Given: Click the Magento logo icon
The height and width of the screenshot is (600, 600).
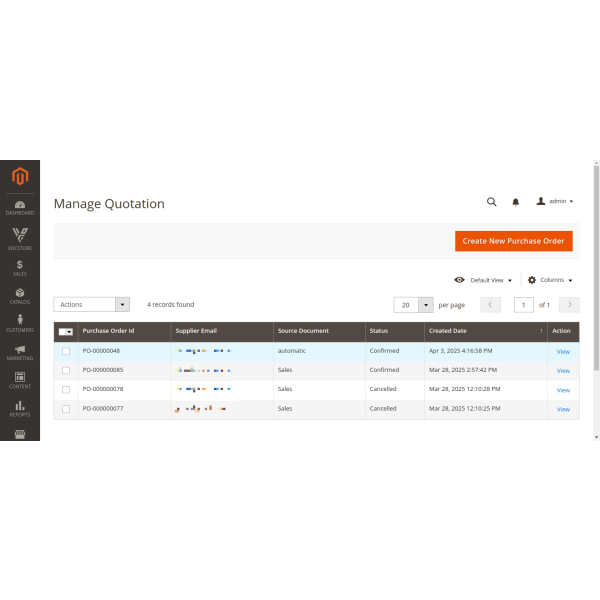Looking at the screenshot, I should [x=19, y=177].
